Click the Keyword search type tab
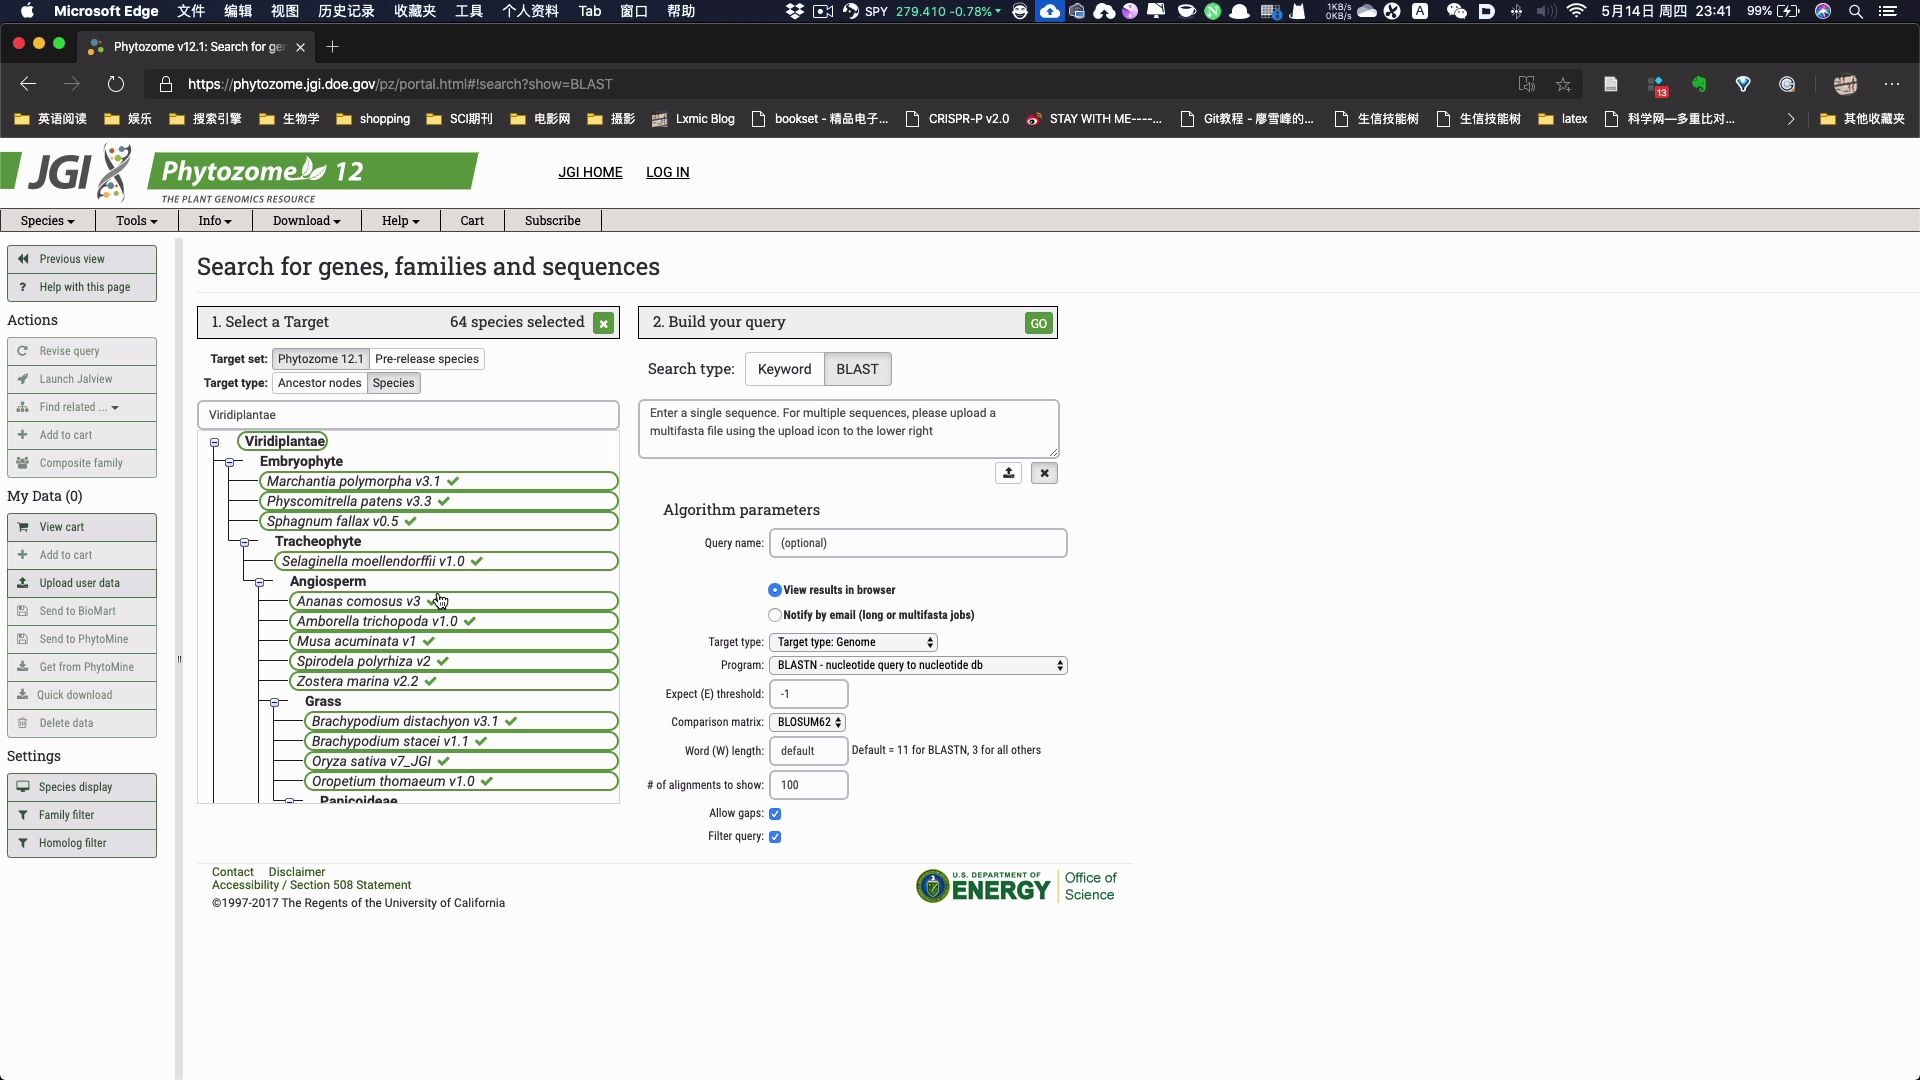This screenshot has width=1920, height=1080. click(783, 368)
